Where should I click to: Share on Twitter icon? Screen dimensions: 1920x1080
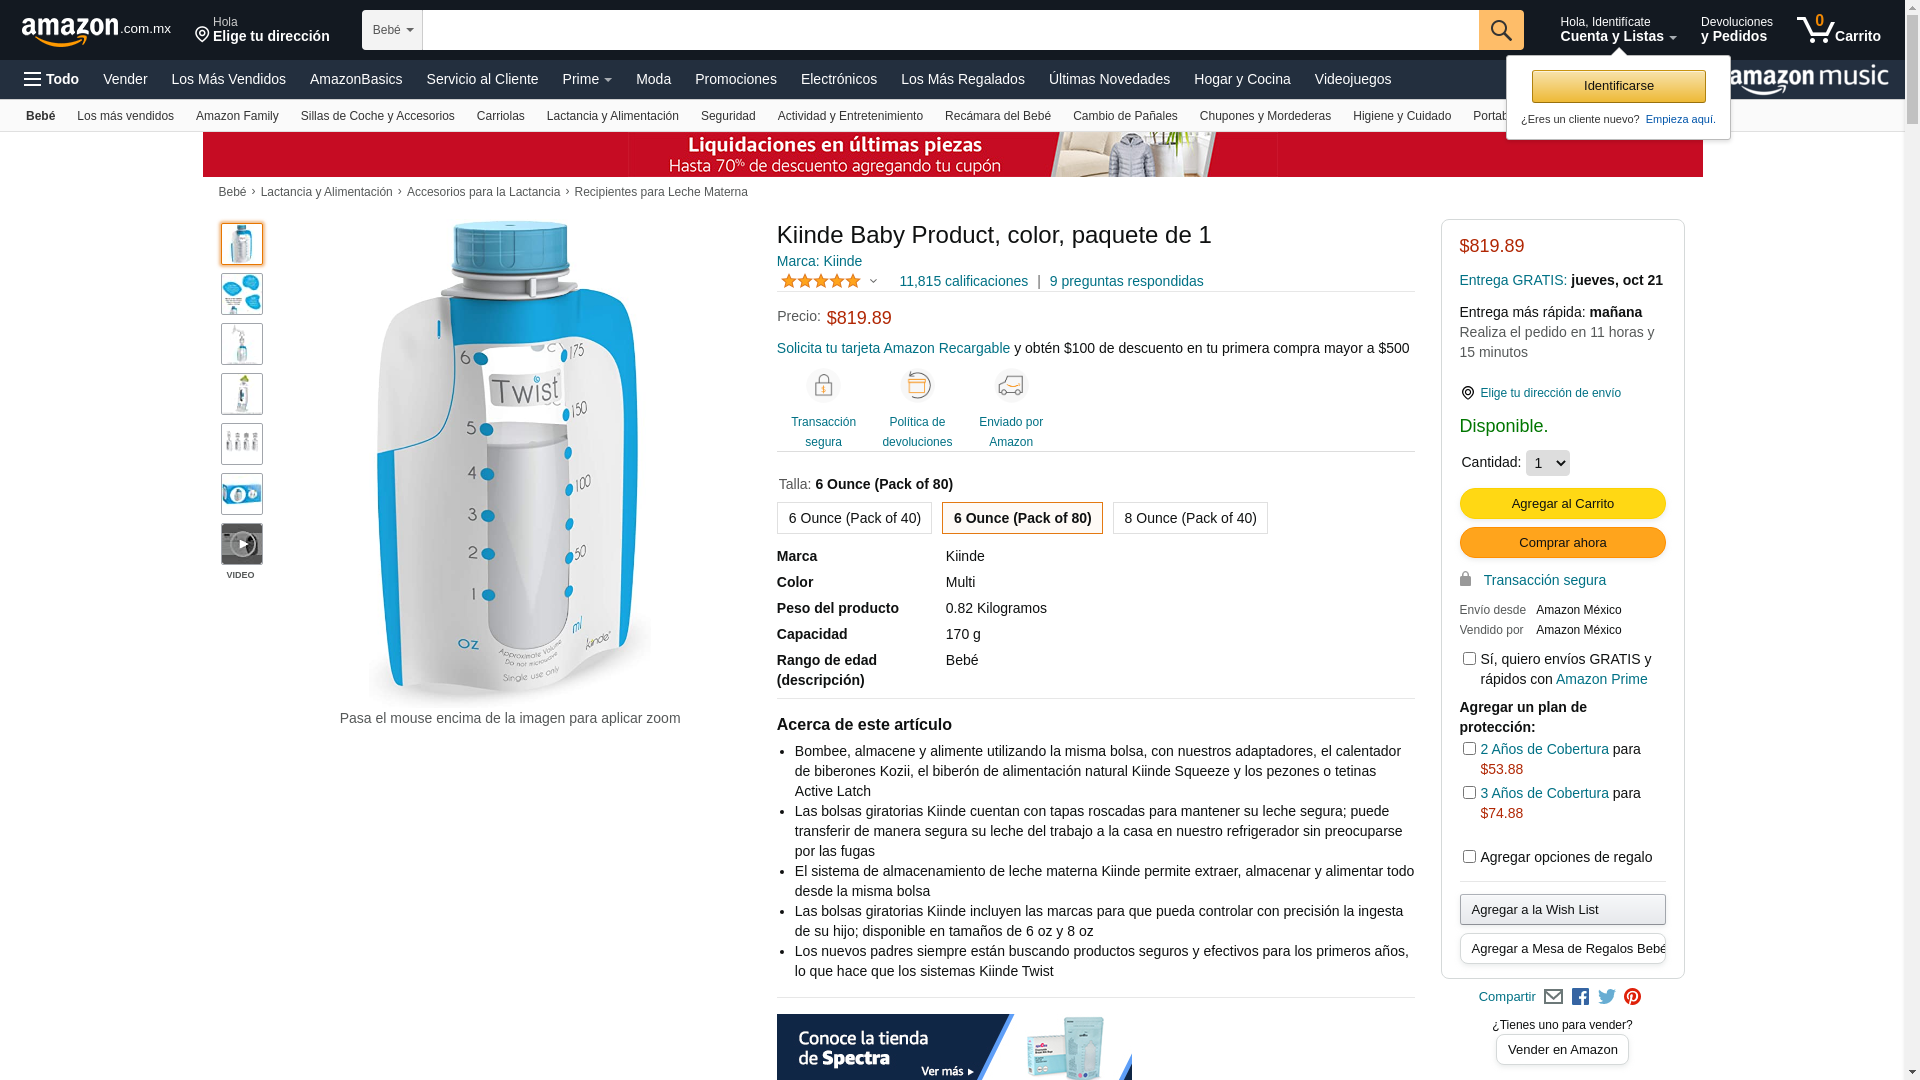tap(1607, 997)
